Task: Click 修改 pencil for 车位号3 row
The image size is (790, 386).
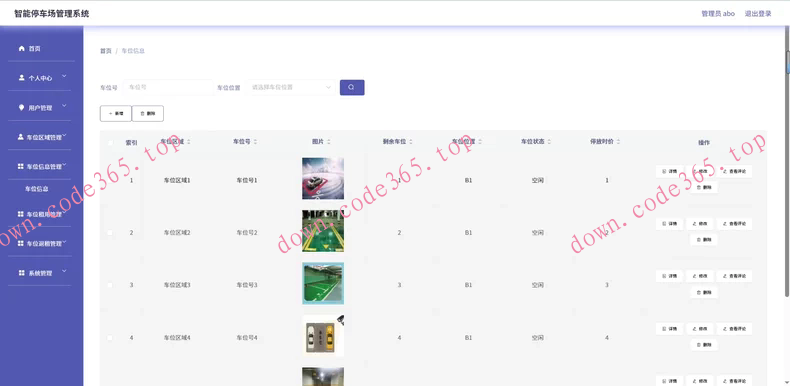Action: 699,276
